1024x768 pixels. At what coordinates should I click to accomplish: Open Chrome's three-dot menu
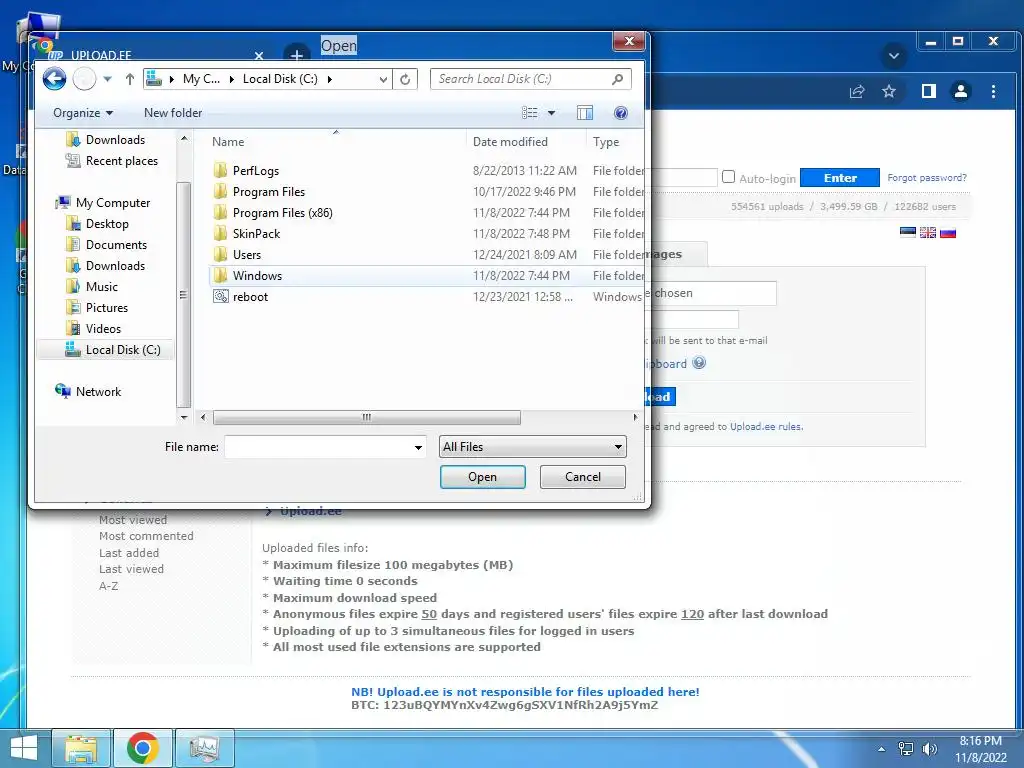pos(993,91)
